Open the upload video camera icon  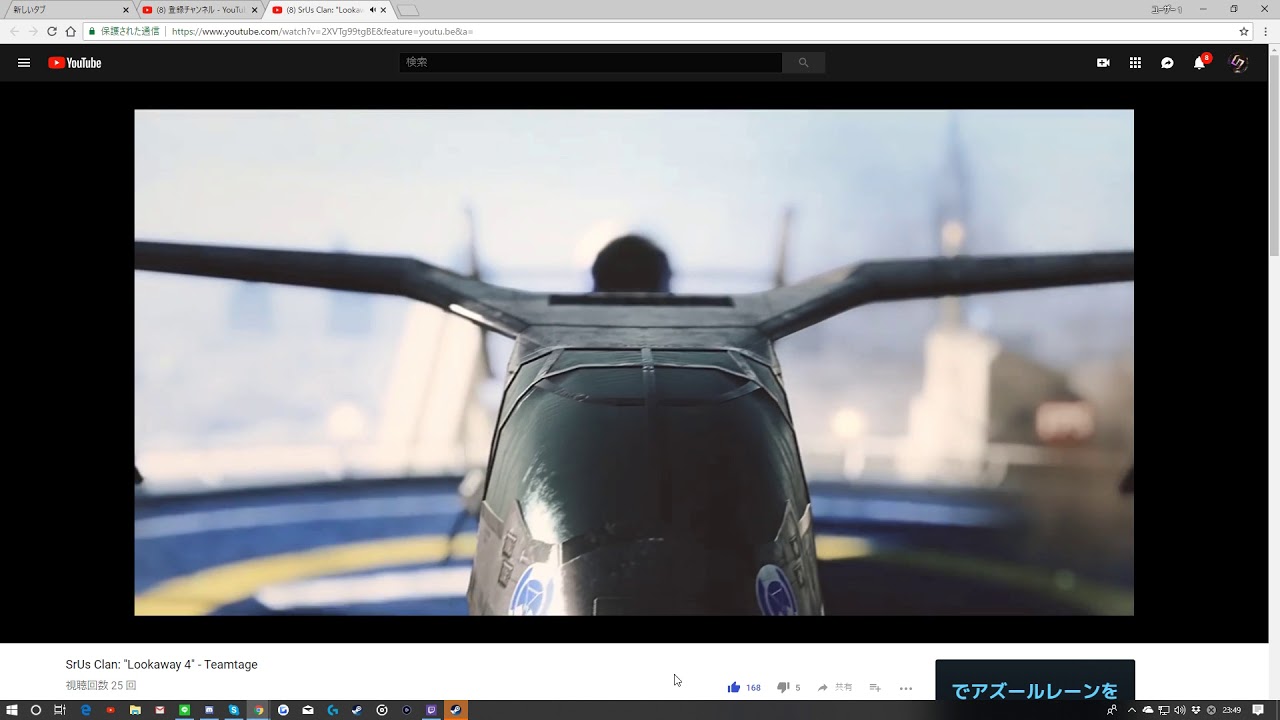1103,63
